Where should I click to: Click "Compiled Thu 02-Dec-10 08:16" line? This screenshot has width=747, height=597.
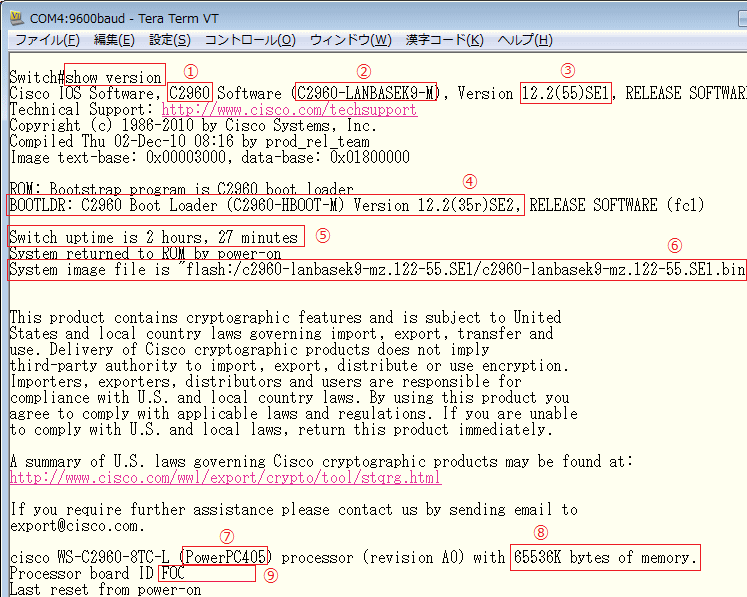[190, 142]
